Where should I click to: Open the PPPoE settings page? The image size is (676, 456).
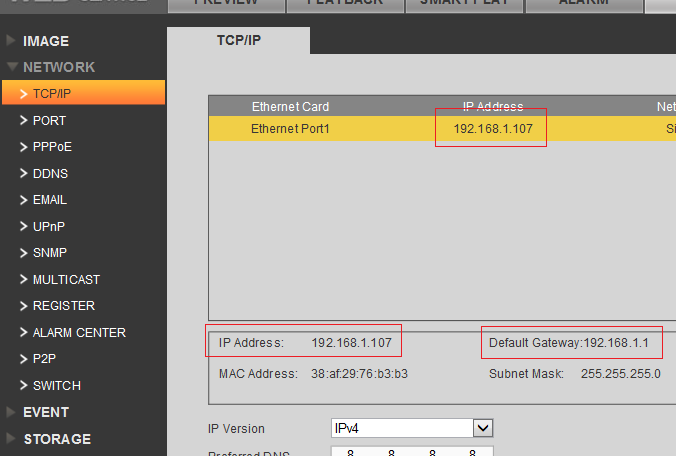click(52, 147)
